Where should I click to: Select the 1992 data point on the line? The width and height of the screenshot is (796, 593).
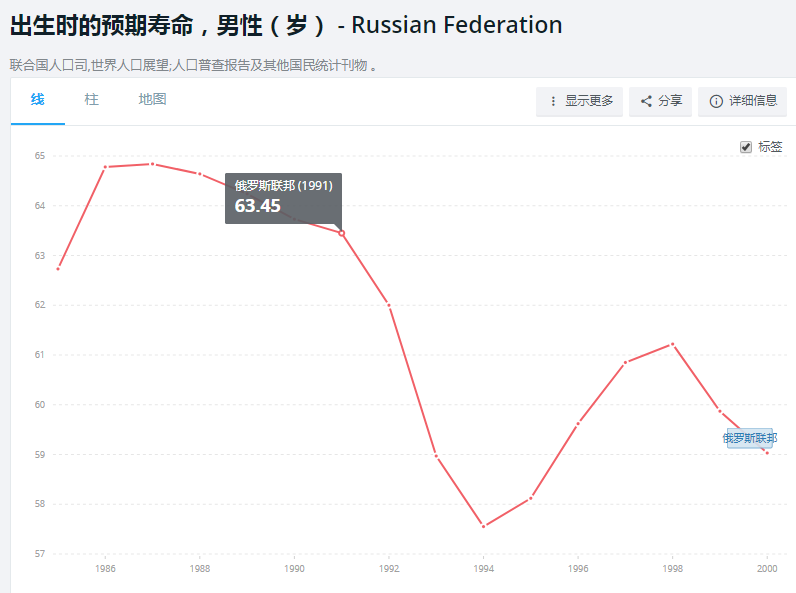pos(389,304)
